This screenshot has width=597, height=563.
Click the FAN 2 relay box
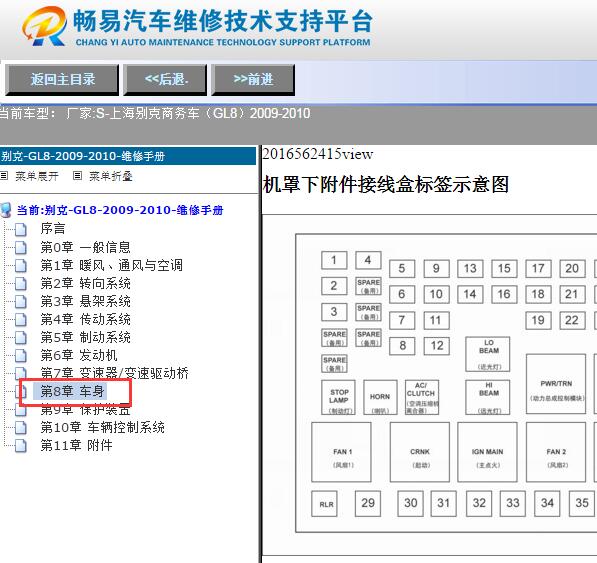[x=556, y=452]
